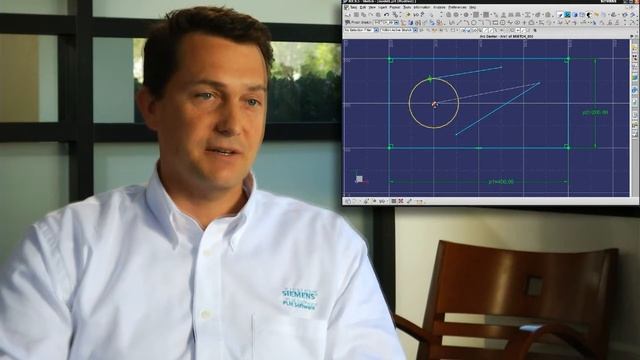The width and height of the screenshot is (640, 360).
Task: Select the circle's center point
Action: (x=434, y=104)
